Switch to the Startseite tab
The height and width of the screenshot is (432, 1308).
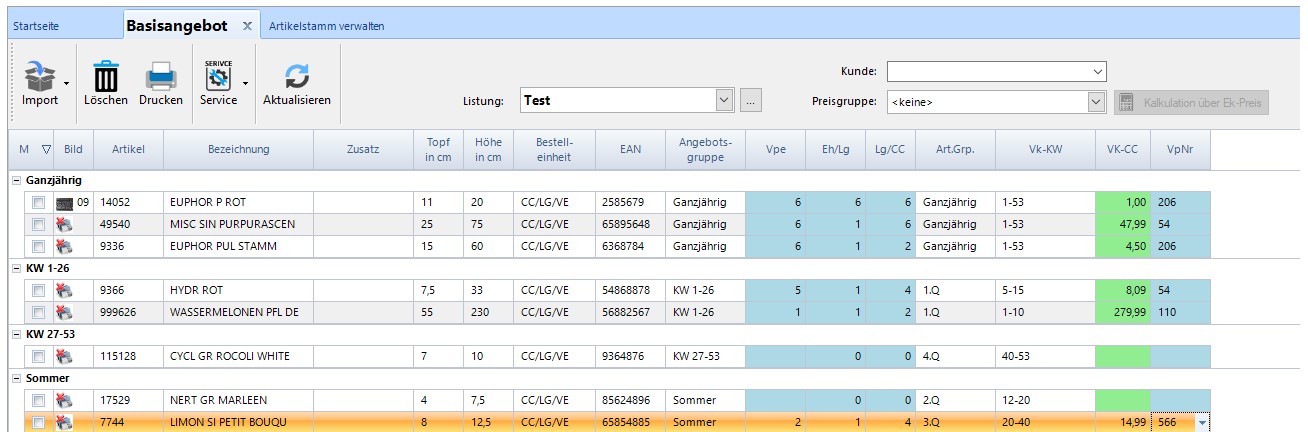[41, 26]
